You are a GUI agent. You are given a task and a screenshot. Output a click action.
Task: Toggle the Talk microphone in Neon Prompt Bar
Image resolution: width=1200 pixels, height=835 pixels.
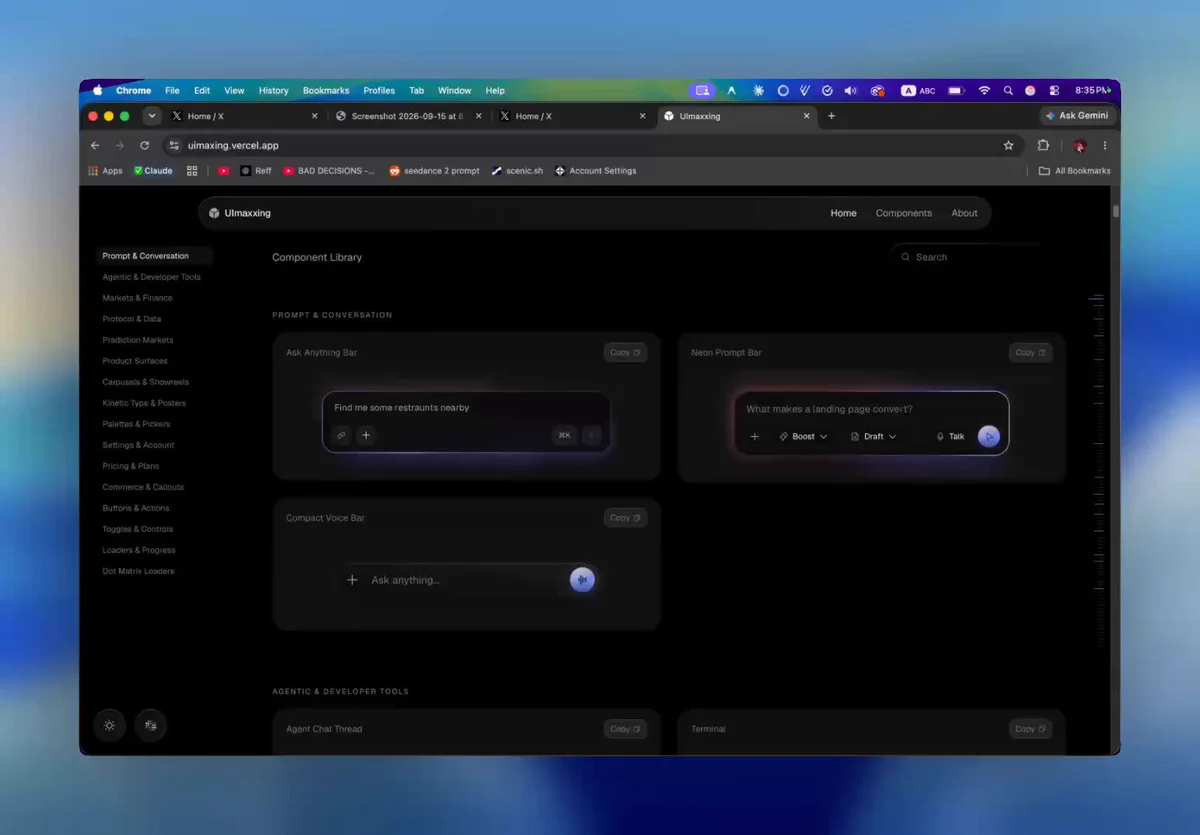951,437
